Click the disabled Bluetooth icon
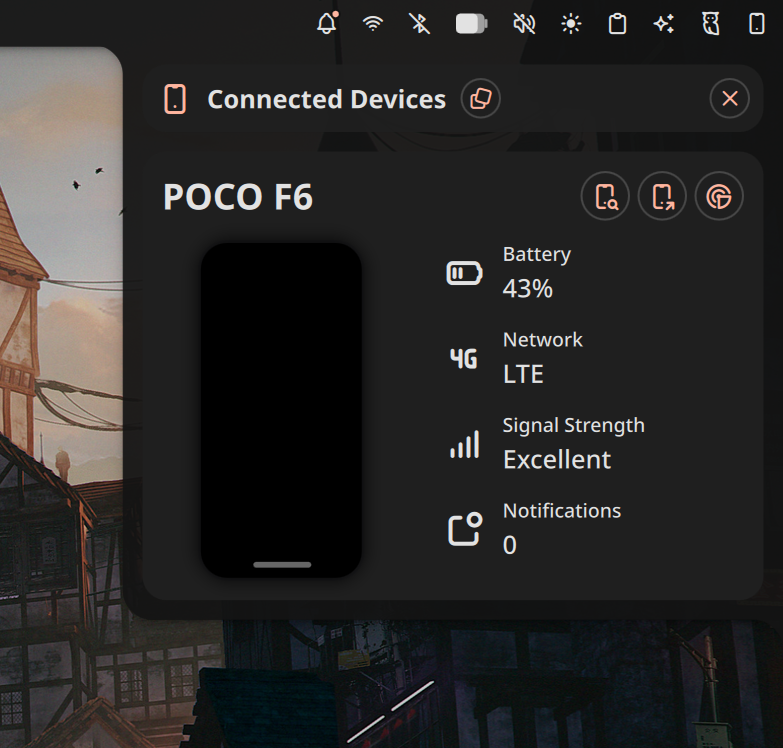This screenshot has width=783, height=748. pyautogui.click(x=419, y=23)
